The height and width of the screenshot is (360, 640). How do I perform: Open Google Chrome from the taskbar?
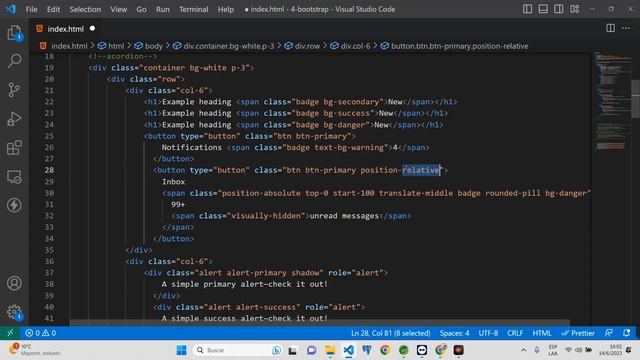[384, 350]
